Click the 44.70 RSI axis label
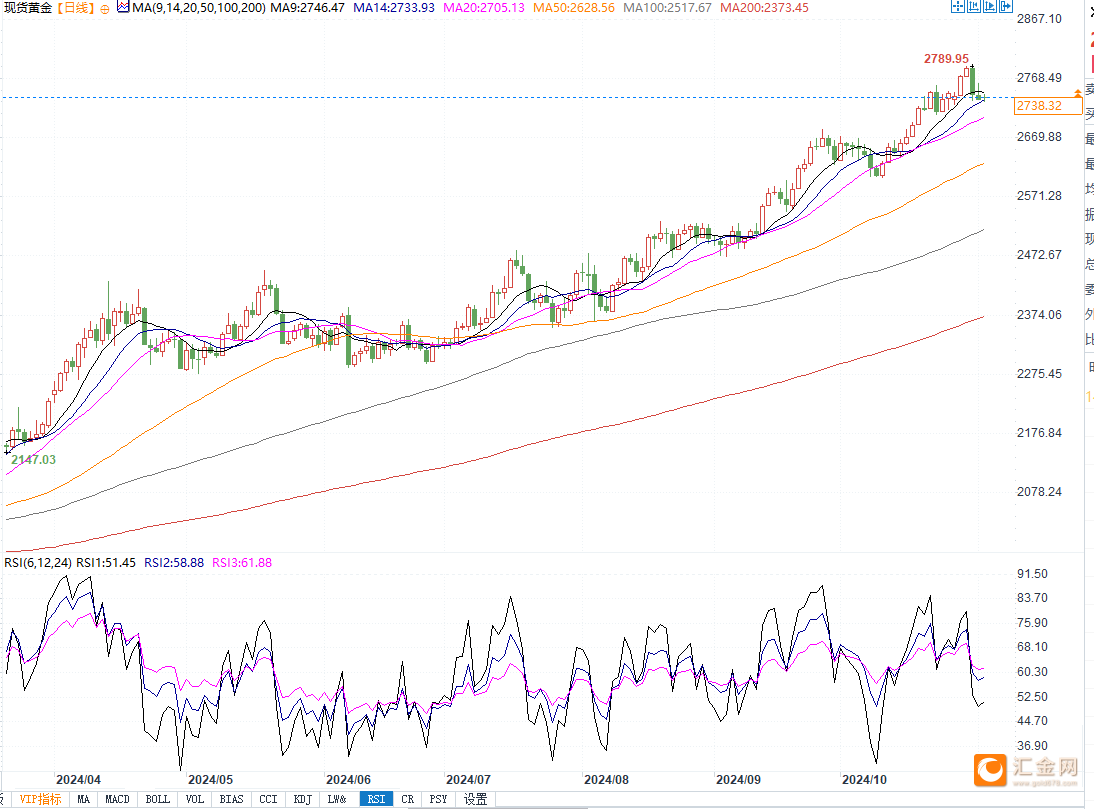This screenshot has width=1094, height=809. click(x=1033, y=720)
